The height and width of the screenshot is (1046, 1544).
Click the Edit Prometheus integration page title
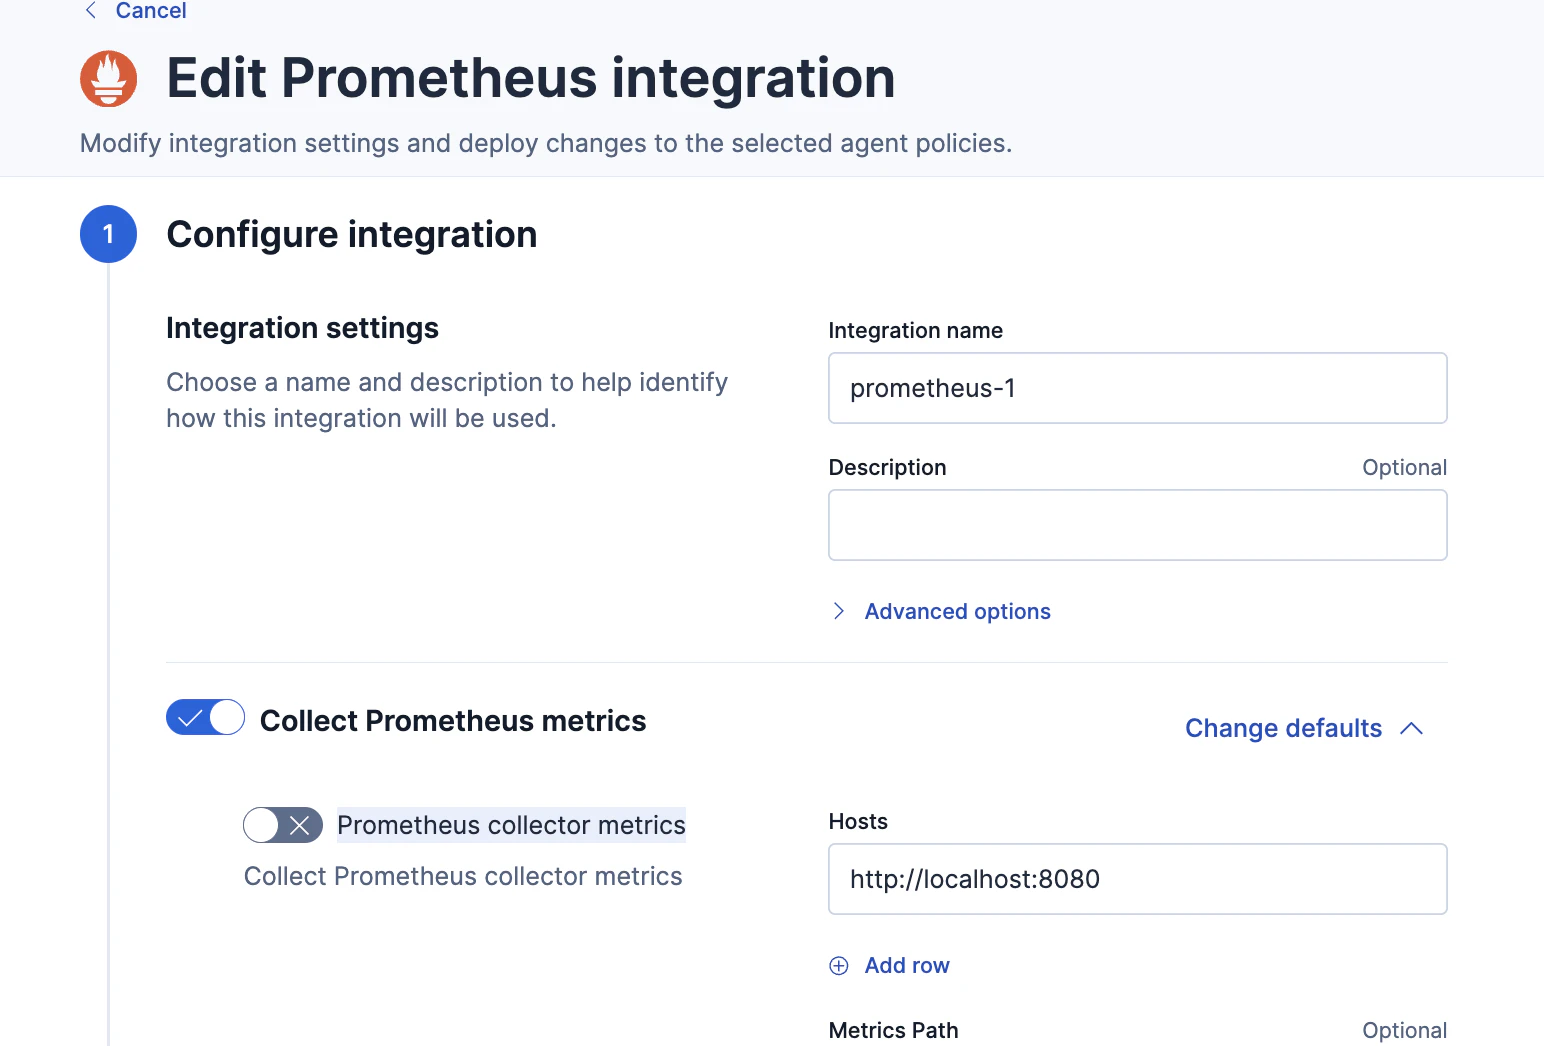point(530,79)
